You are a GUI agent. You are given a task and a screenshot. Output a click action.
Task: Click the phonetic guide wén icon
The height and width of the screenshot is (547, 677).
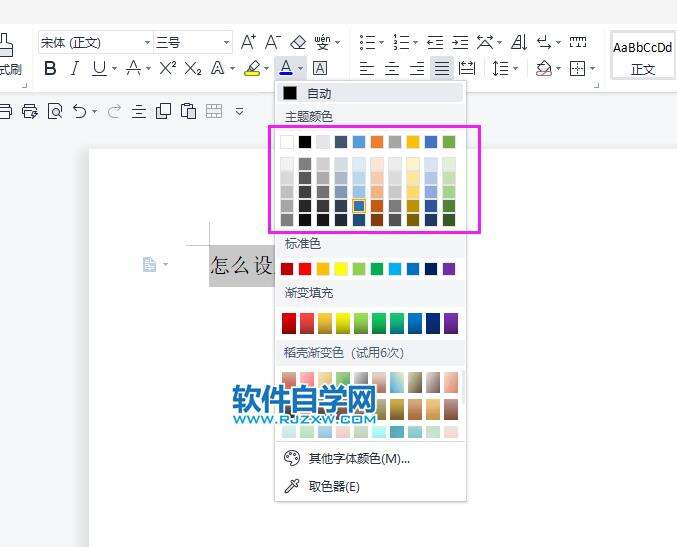click(323, 42)
